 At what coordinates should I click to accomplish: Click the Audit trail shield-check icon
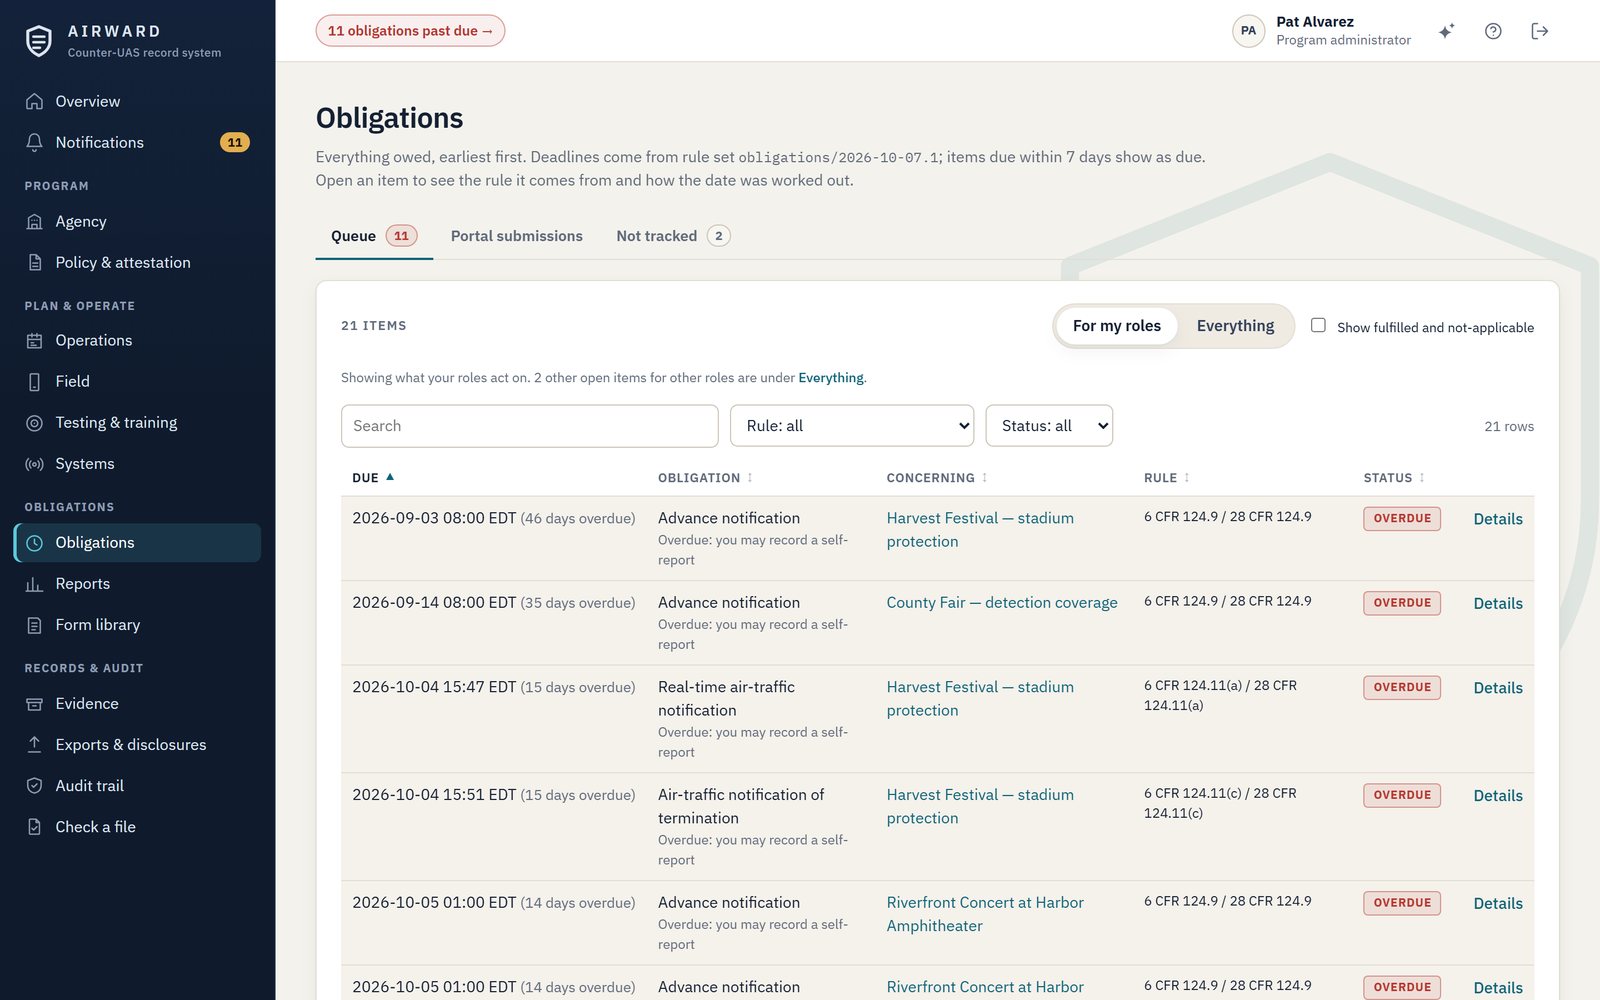pyautogui.click(x=34, y=785)
